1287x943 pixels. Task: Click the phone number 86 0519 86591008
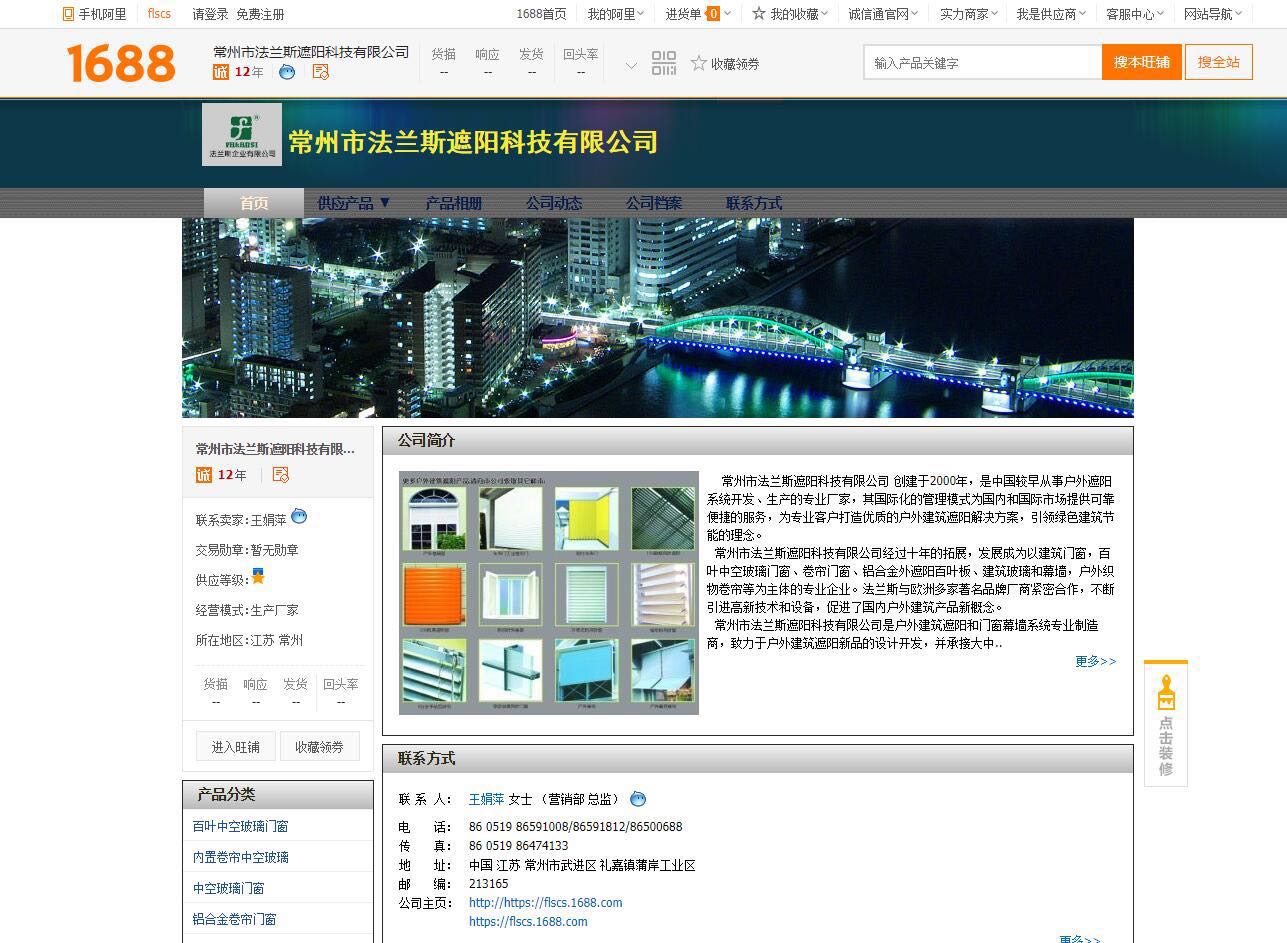click(x=519, y=827)
